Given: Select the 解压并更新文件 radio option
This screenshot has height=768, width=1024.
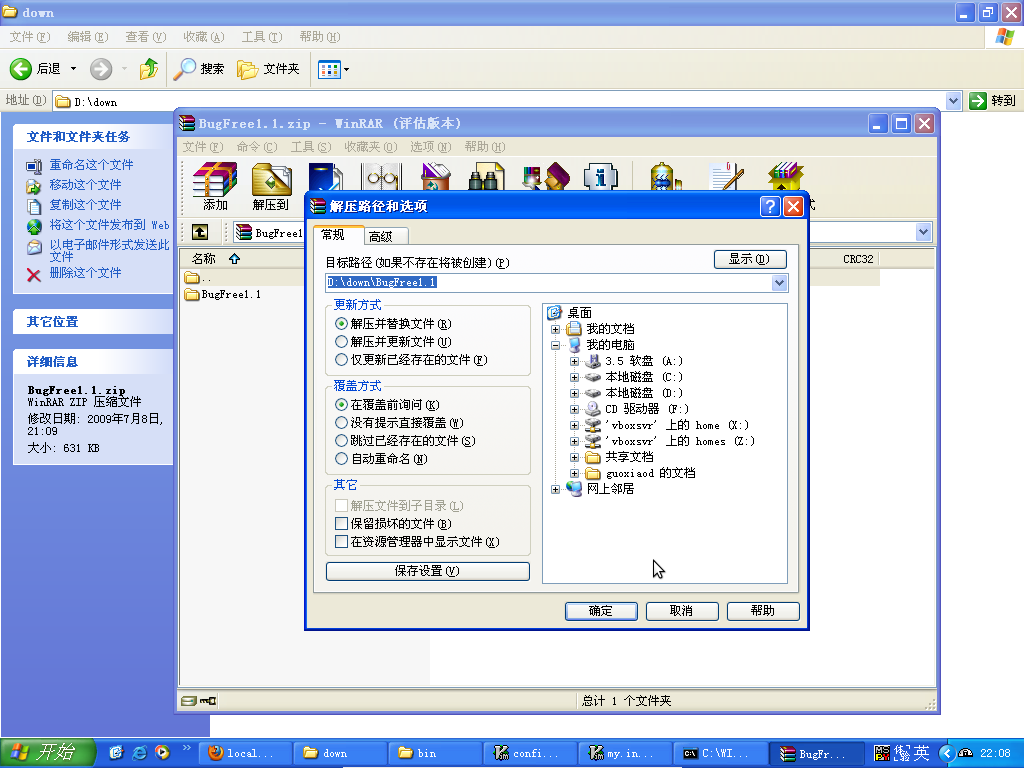Looking at the screenshot, I should 341,342.
